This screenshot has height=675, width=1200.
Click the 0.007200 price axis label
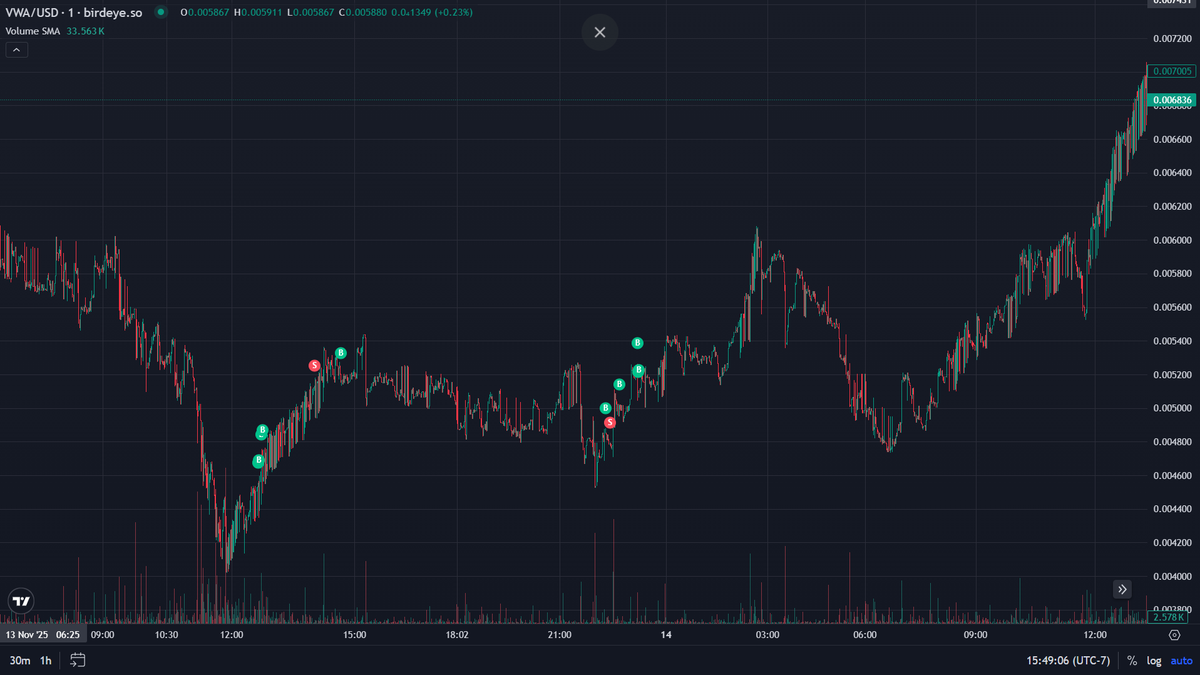click(1171, 38)
